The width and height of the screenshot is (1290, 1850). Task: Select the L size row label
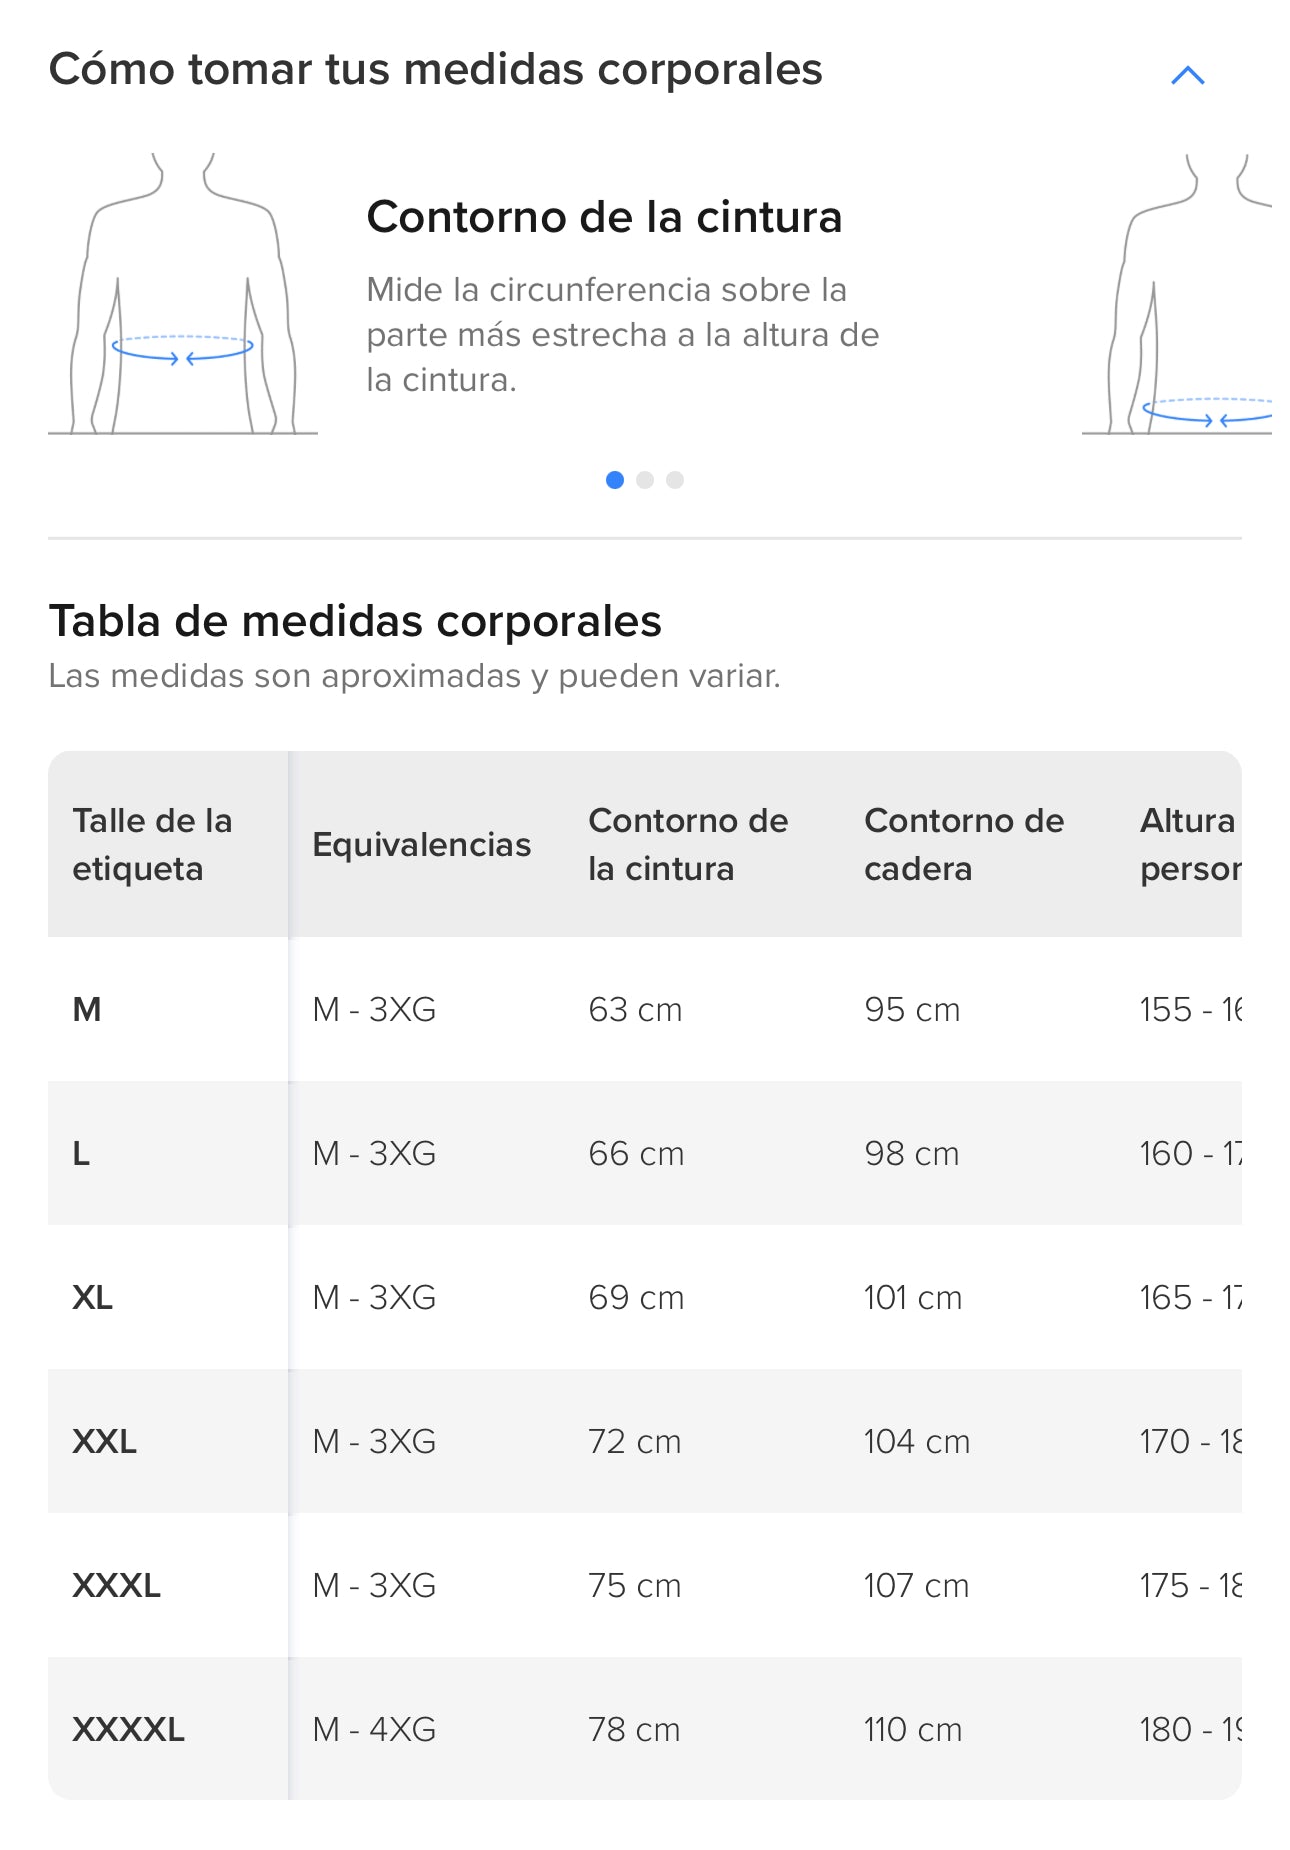pos(81,1153)
